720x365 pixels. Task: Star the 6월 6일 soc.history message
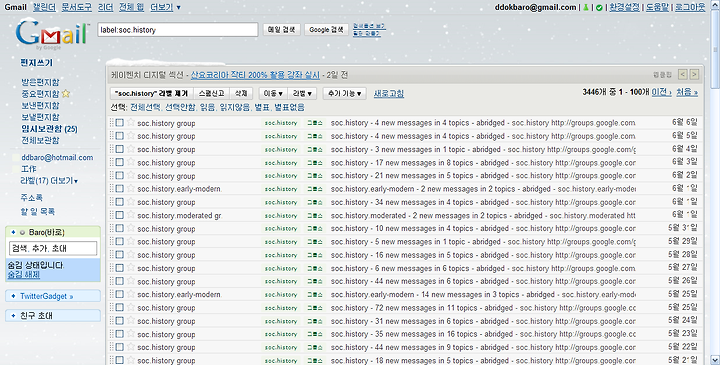[131, 123]
